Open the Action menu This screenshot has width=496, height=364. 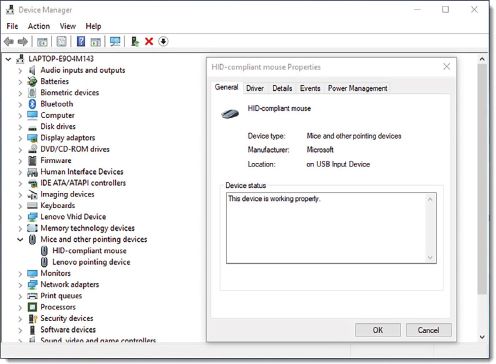pyautogui.click(x=39, y=26)
